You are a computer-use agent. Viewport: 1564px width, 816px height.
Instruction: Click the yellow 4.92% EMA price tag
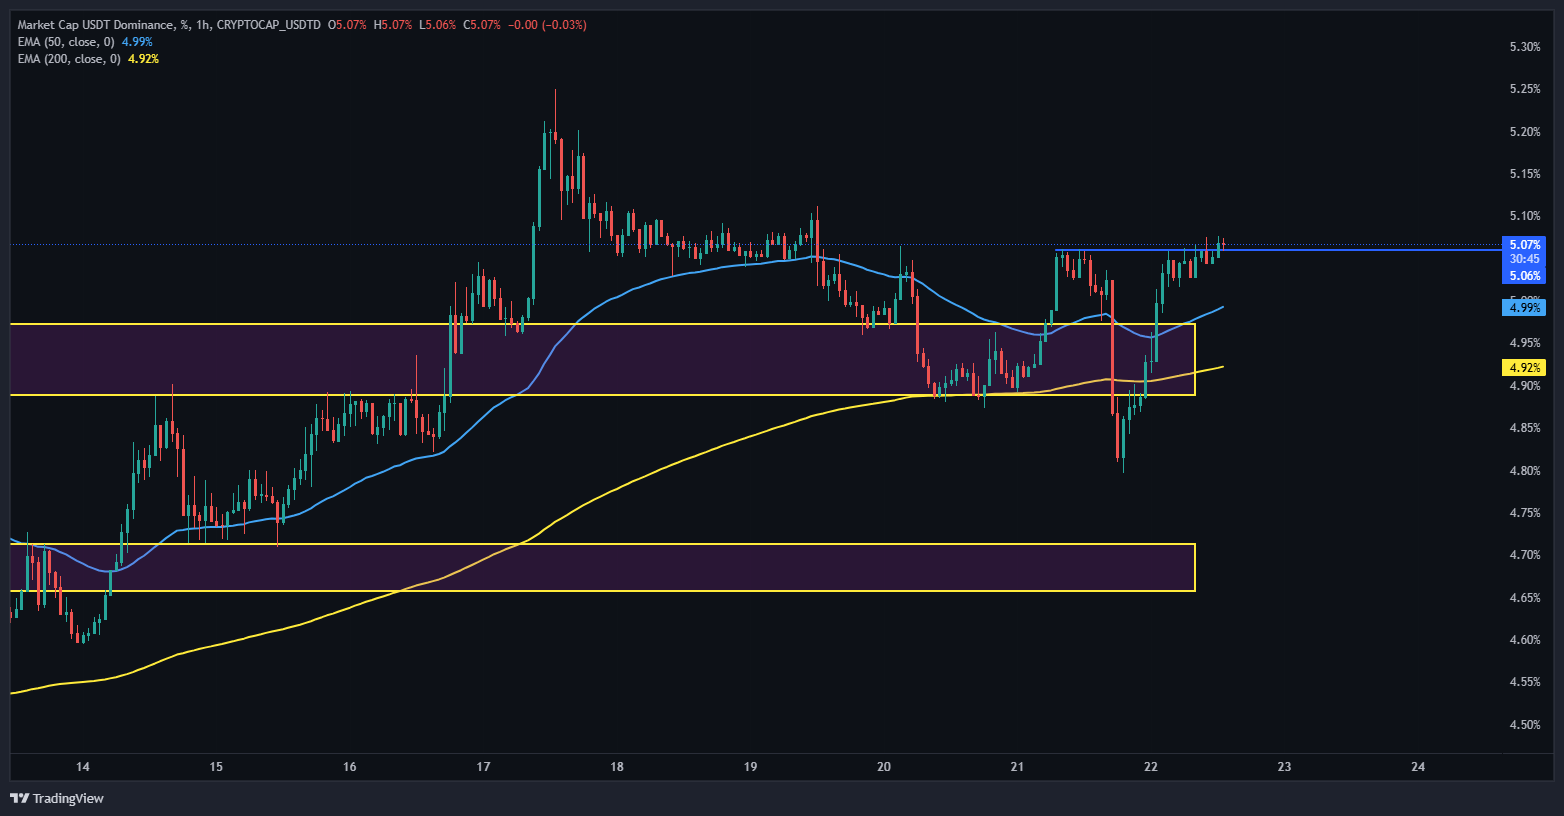click(1524, 368)
